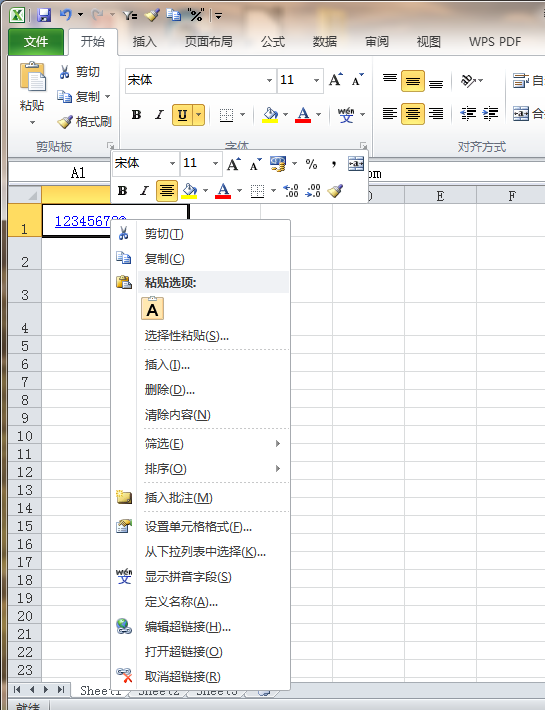Open 选择性粘贴(S) paste special
Screen dimensions: 545x710
(x=200, y=336)
